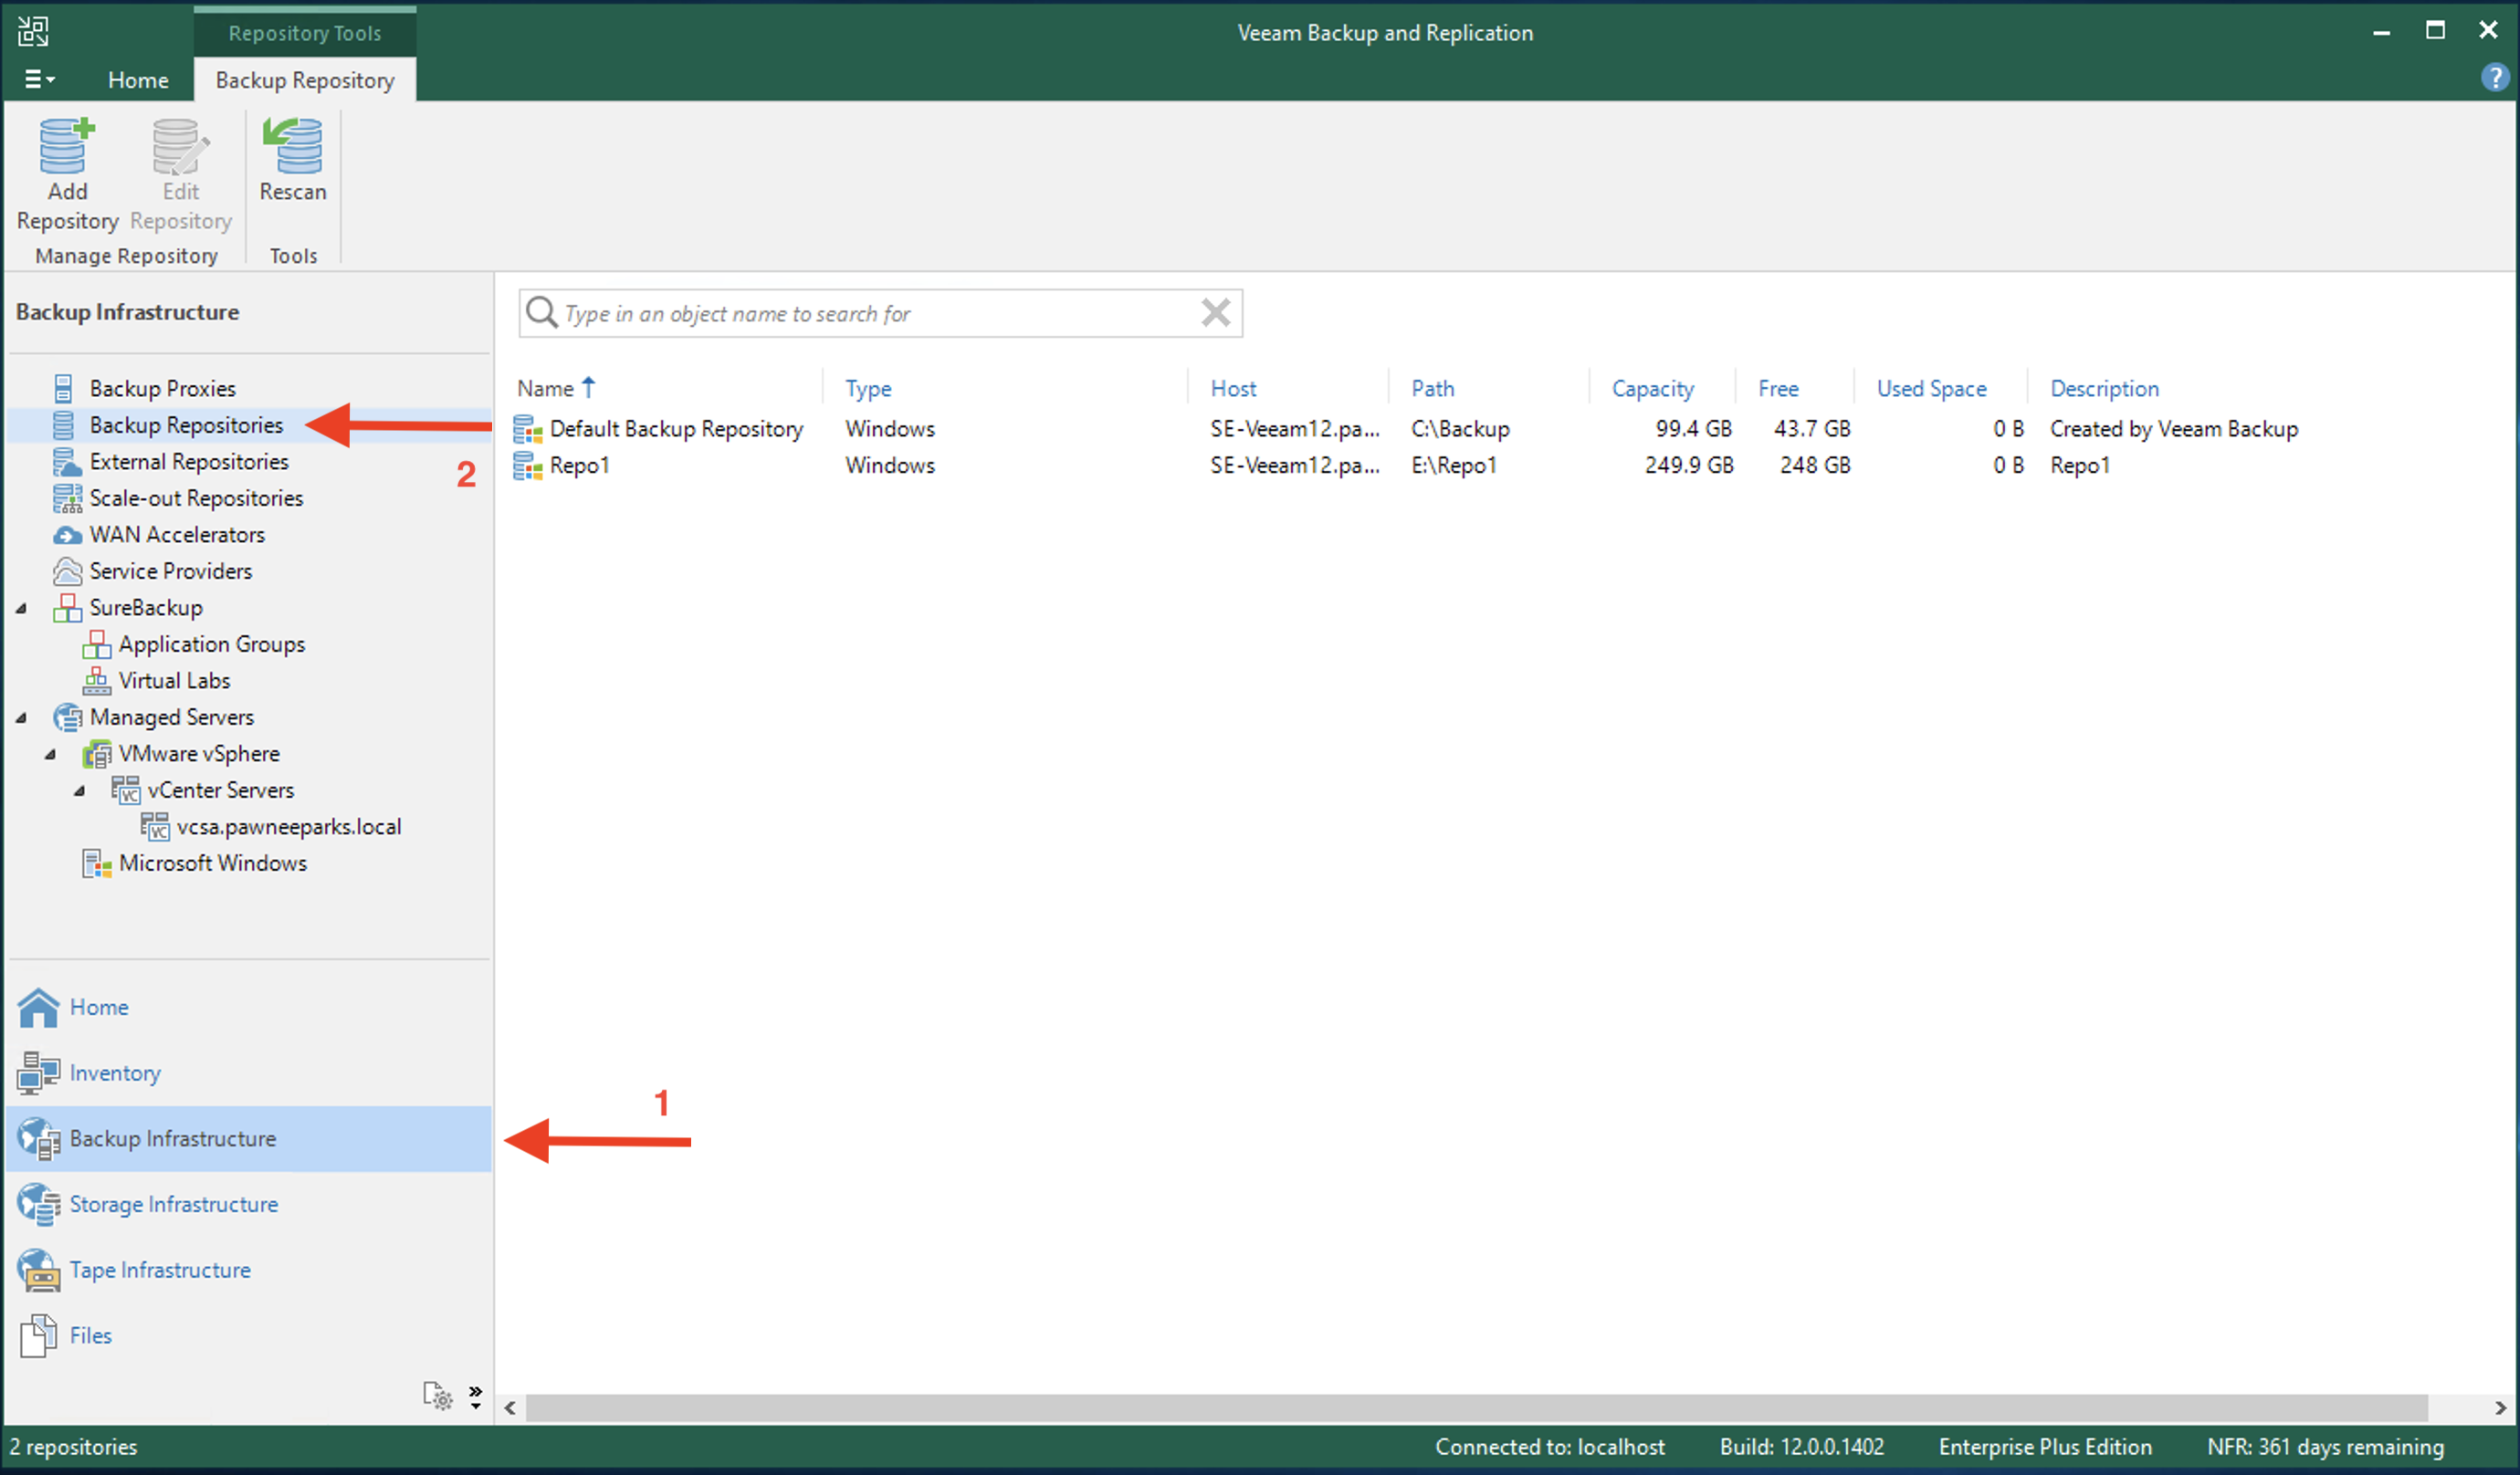
Task: Click the scrollbar left arrow
Action: pos(510,1408)
